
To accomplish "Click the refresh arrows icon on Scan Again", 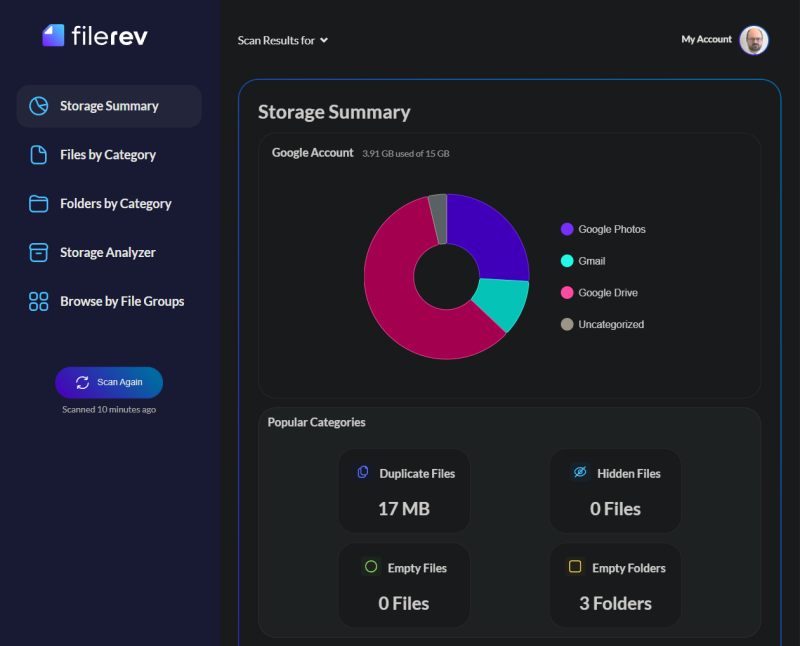I will point(83,382).
